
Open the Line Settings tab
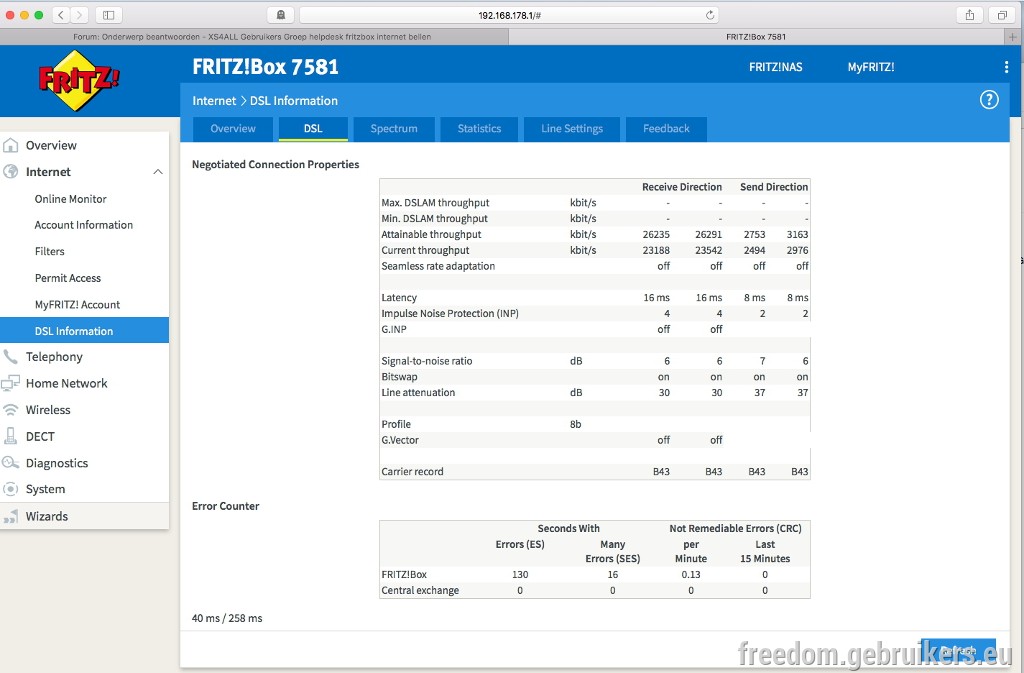pos(571,129)
